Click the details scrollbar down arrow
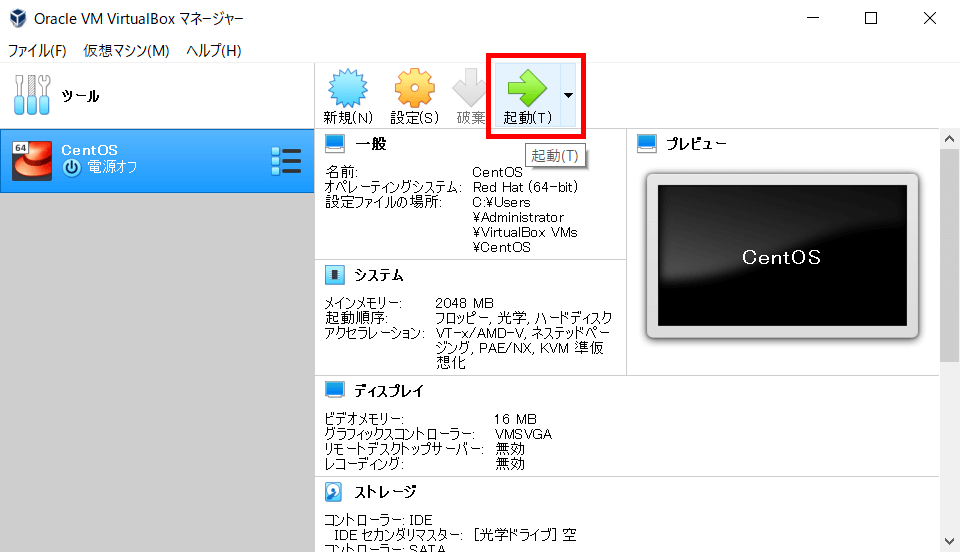This screenshot has width=960, height=552. [950, 541]
